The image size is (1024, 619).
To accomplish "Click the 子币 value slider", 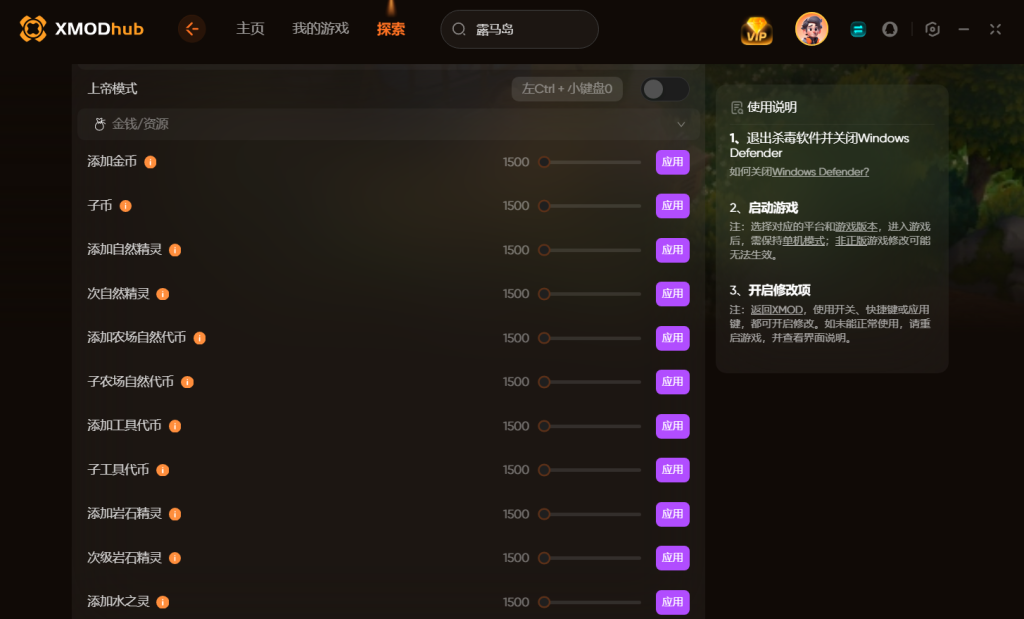I will point(590,206).
